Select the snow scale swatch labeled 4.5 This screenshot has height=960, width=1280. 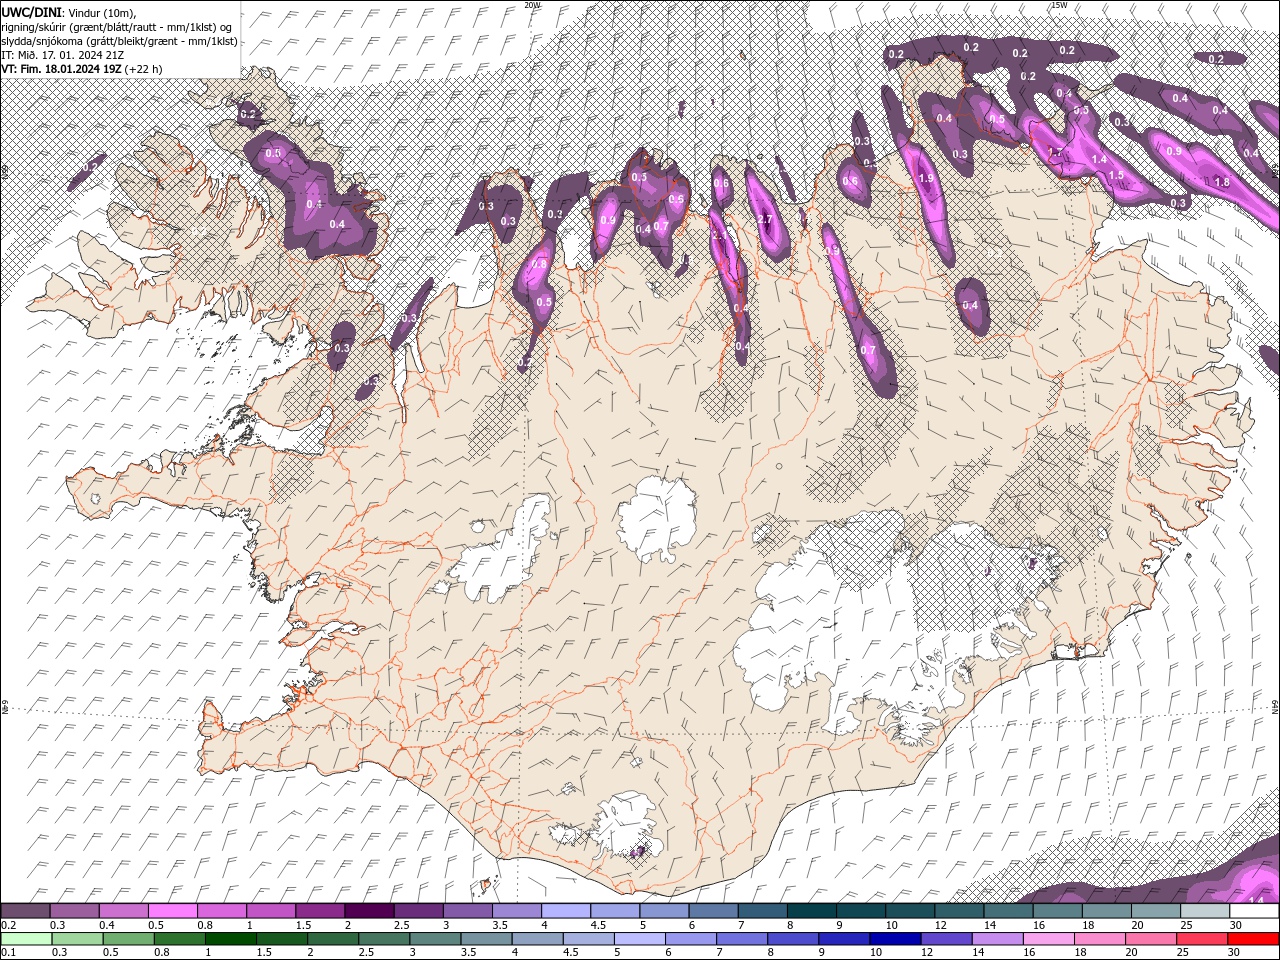(613, 911)
